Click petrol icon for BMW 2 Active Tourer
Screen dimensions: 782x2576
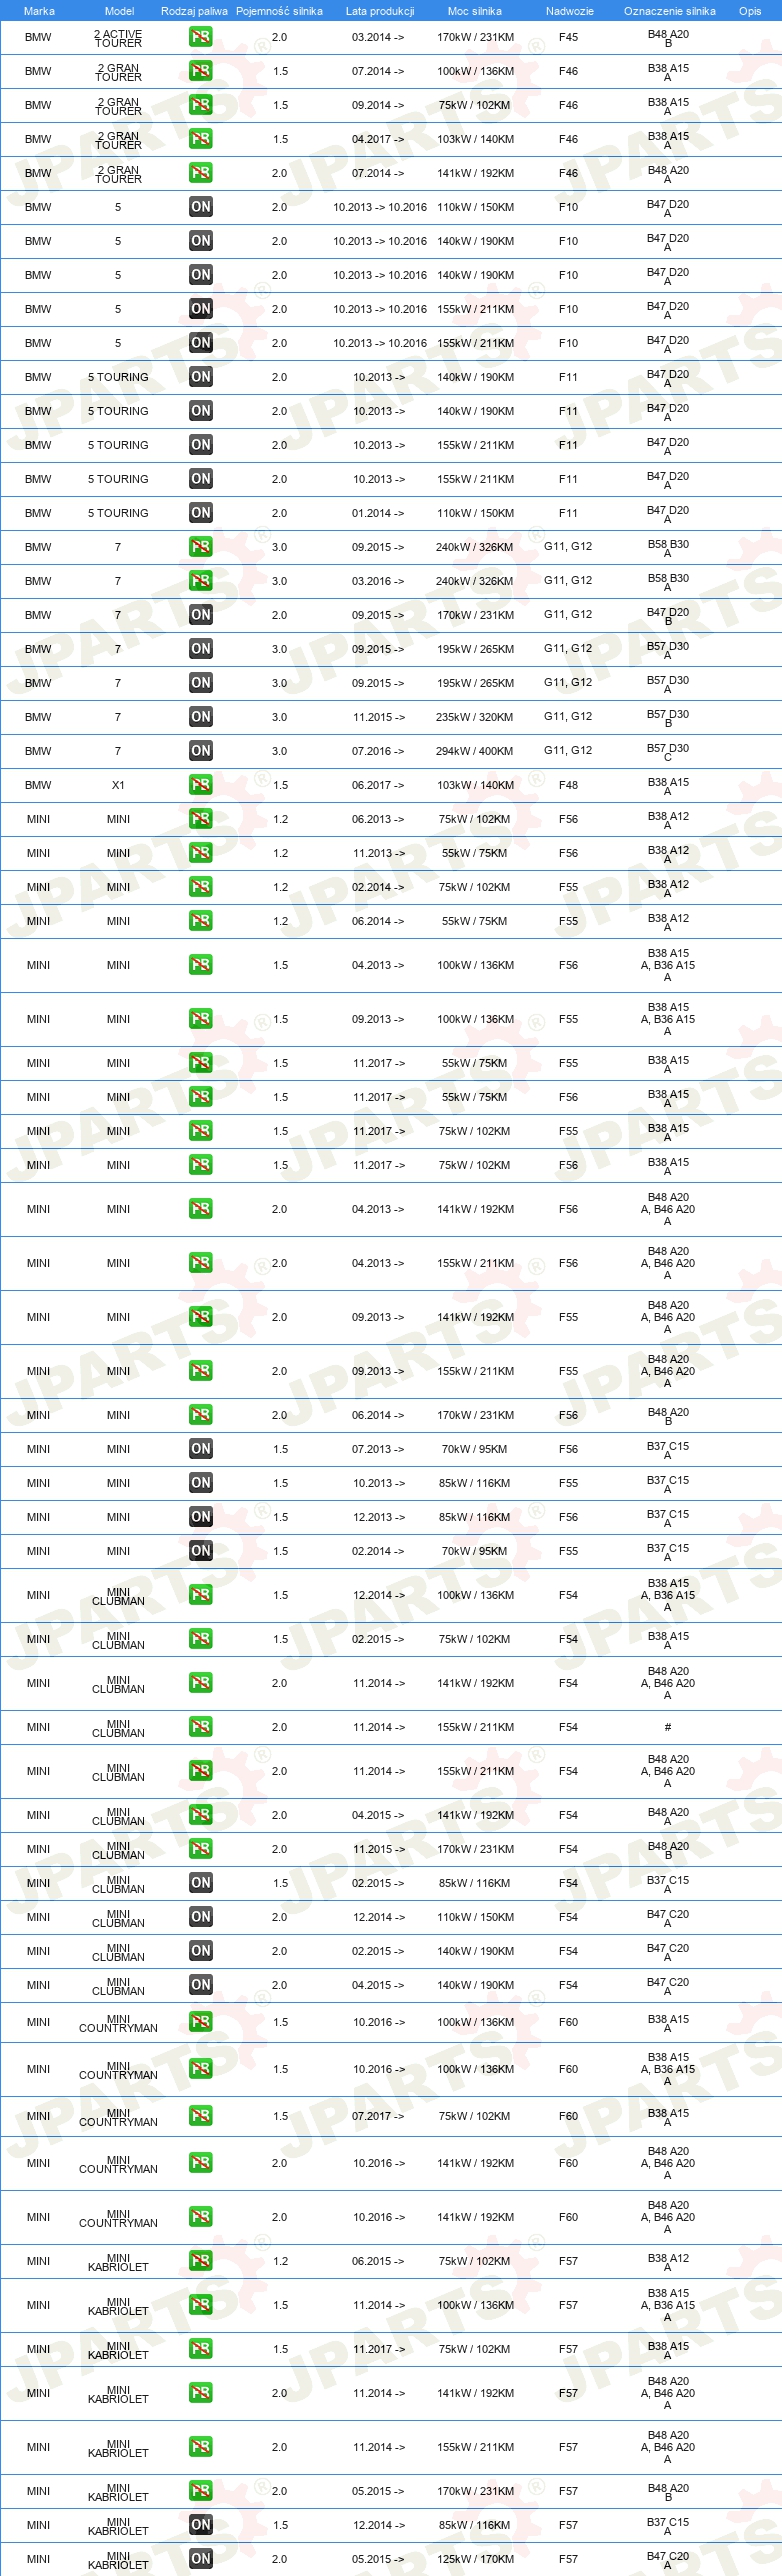coord(201,37)
